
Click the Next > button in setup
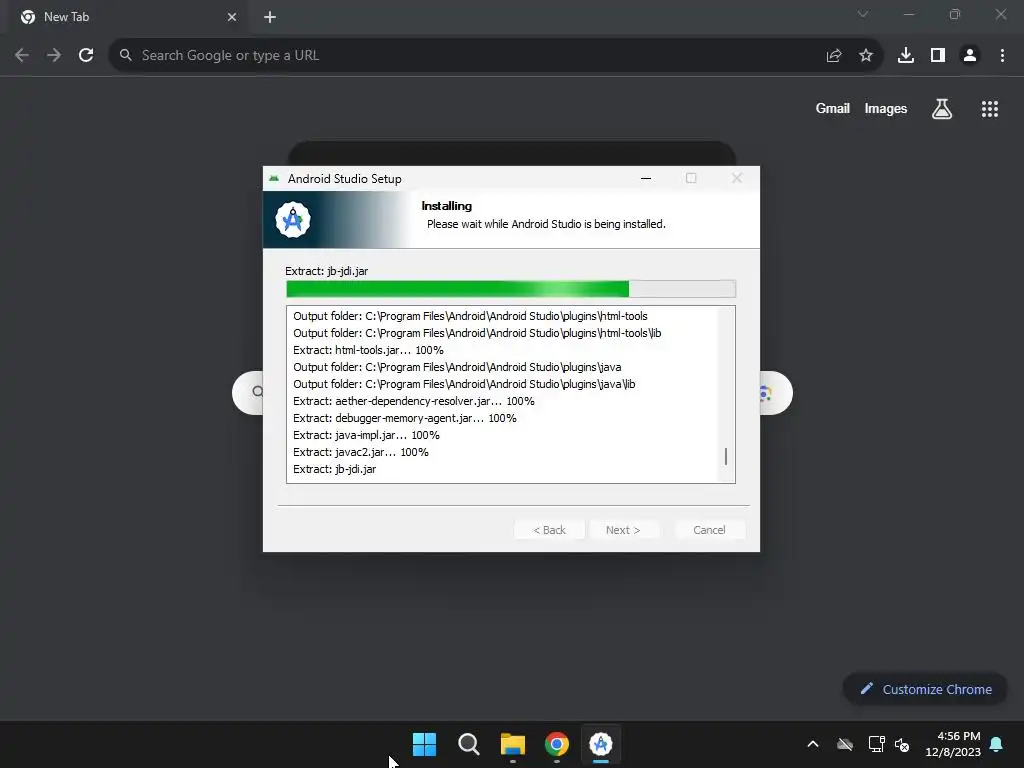point(623,530)
